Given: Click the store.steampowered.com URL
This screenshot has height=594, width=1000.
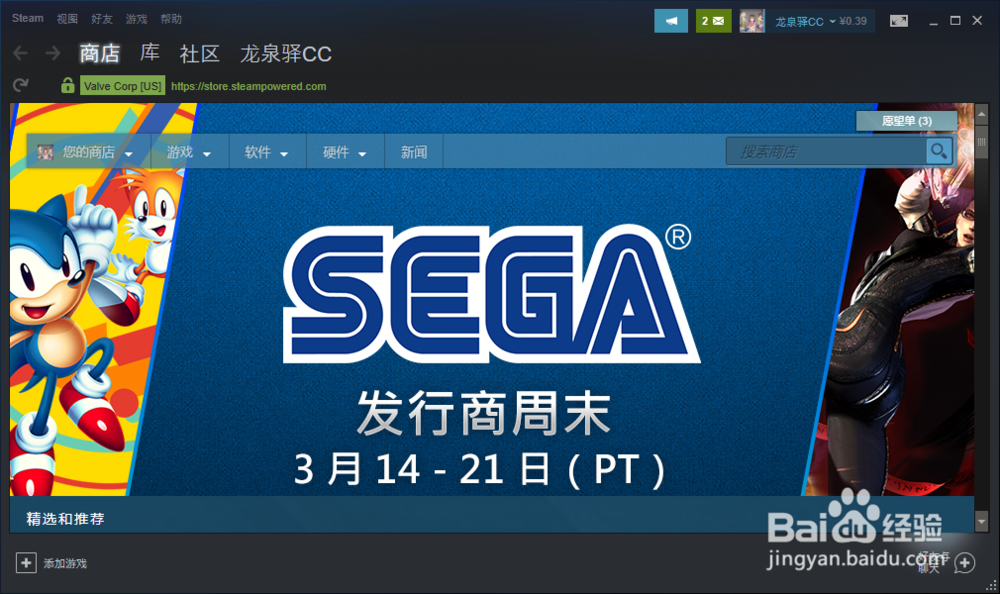Looking at the screenshot, I should point(249,86).
